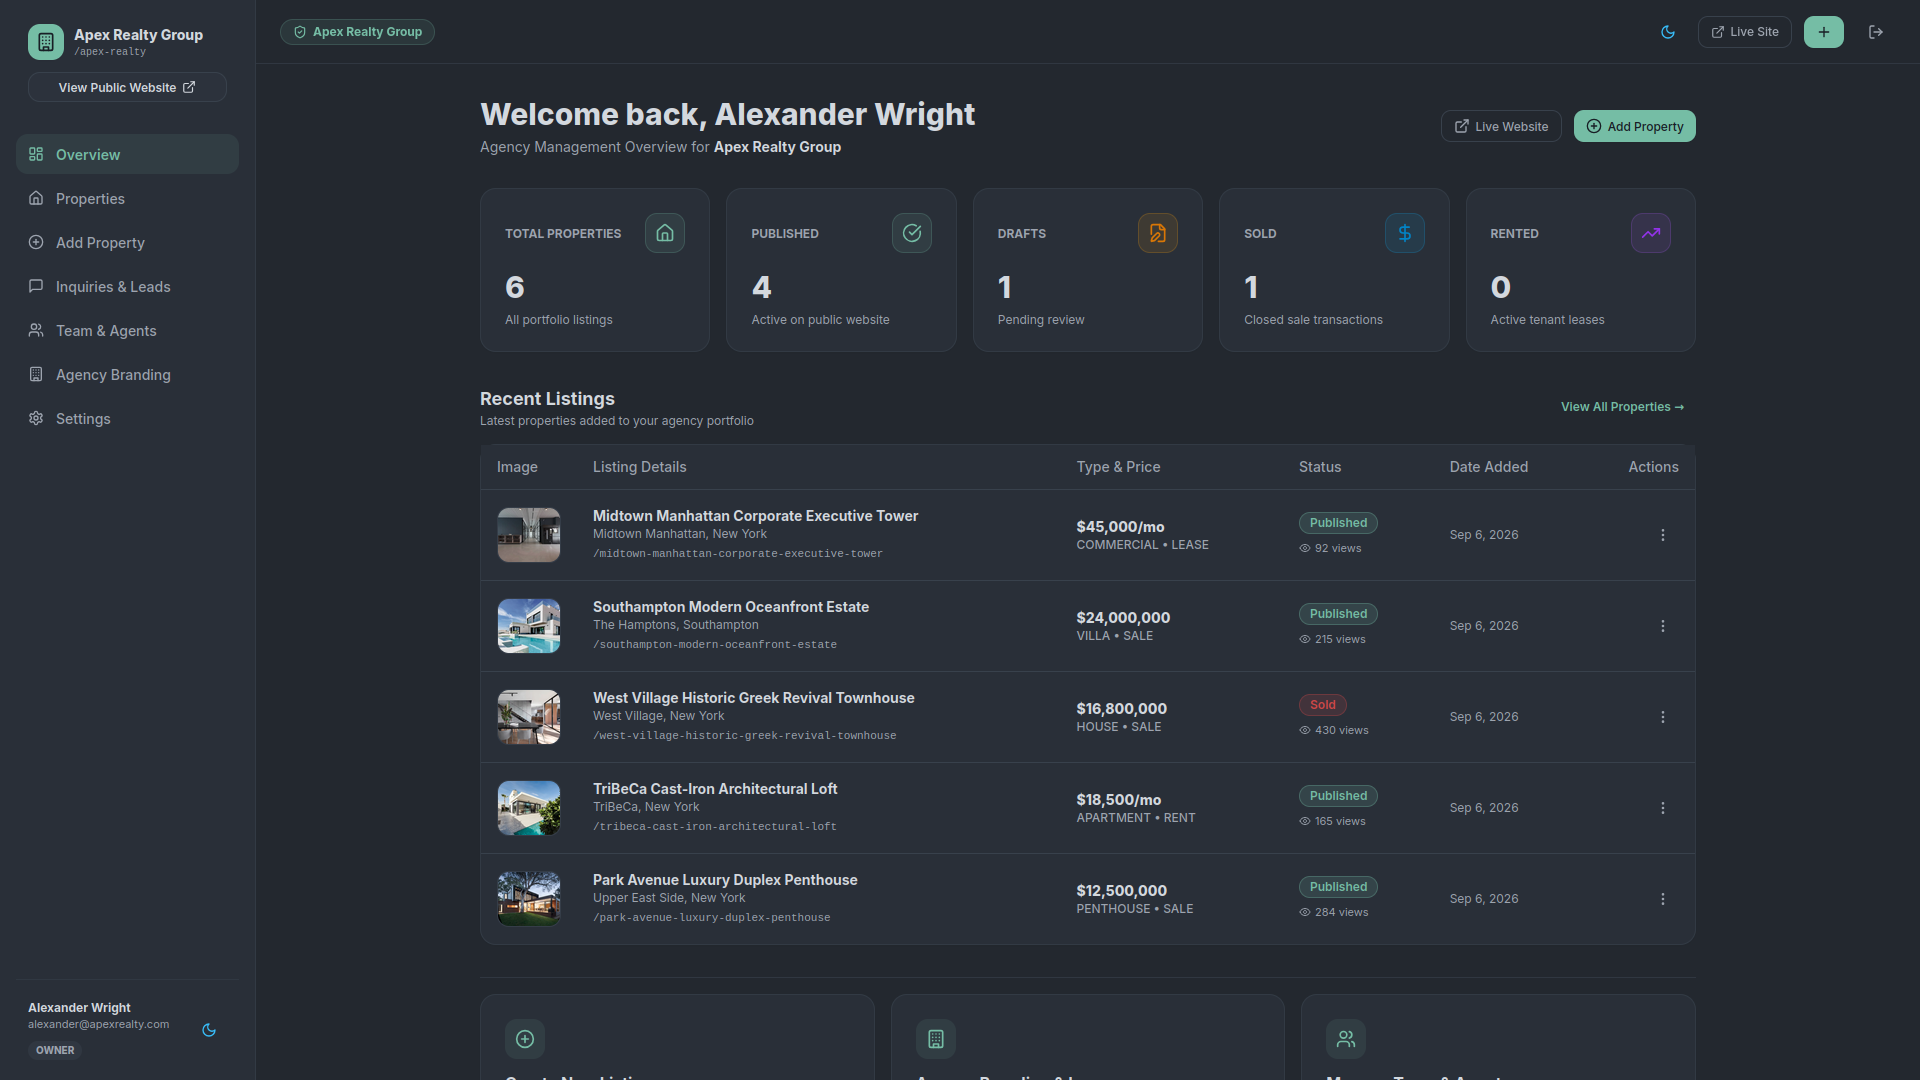Open Inquiries & Leads in the sidebar
The height and width of the screenshot is (1080, 1920).
click(127, 286)
